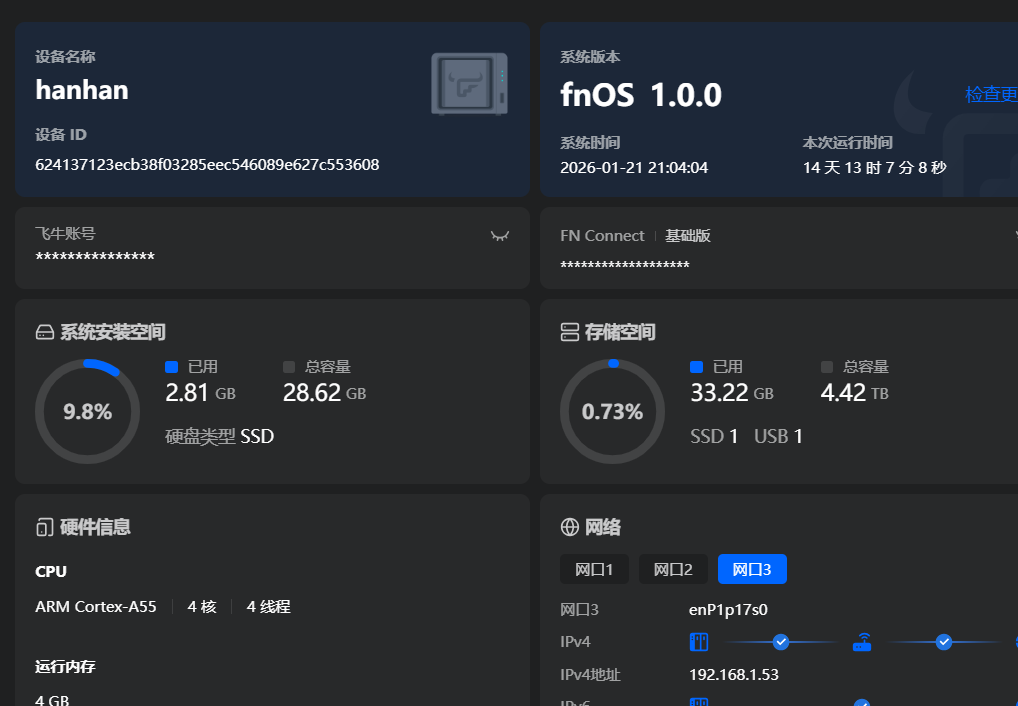Click the 存储空间 storage icon
The height and width of the screenshot is (706, 1018).
click(x=570, y=332)
